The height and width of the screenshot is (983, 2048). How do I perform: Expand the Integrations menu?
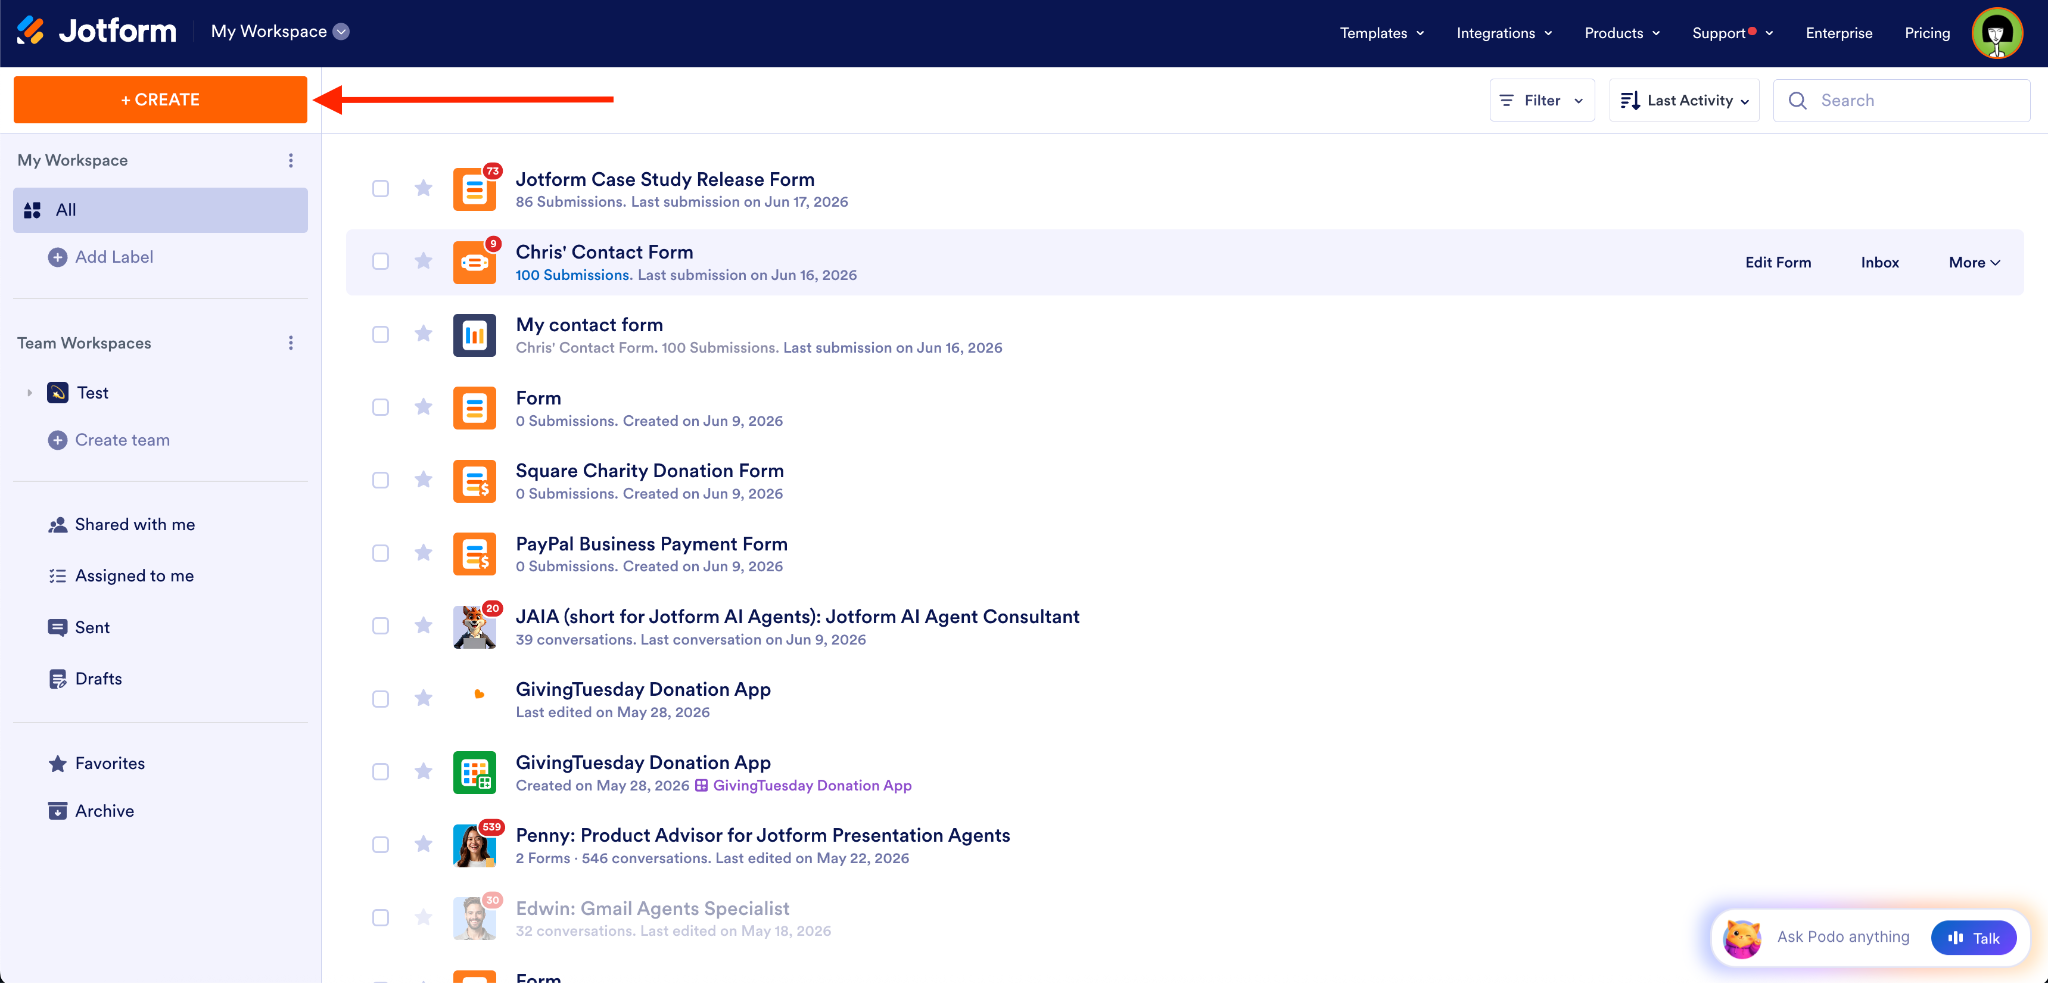coord(1504,33)
